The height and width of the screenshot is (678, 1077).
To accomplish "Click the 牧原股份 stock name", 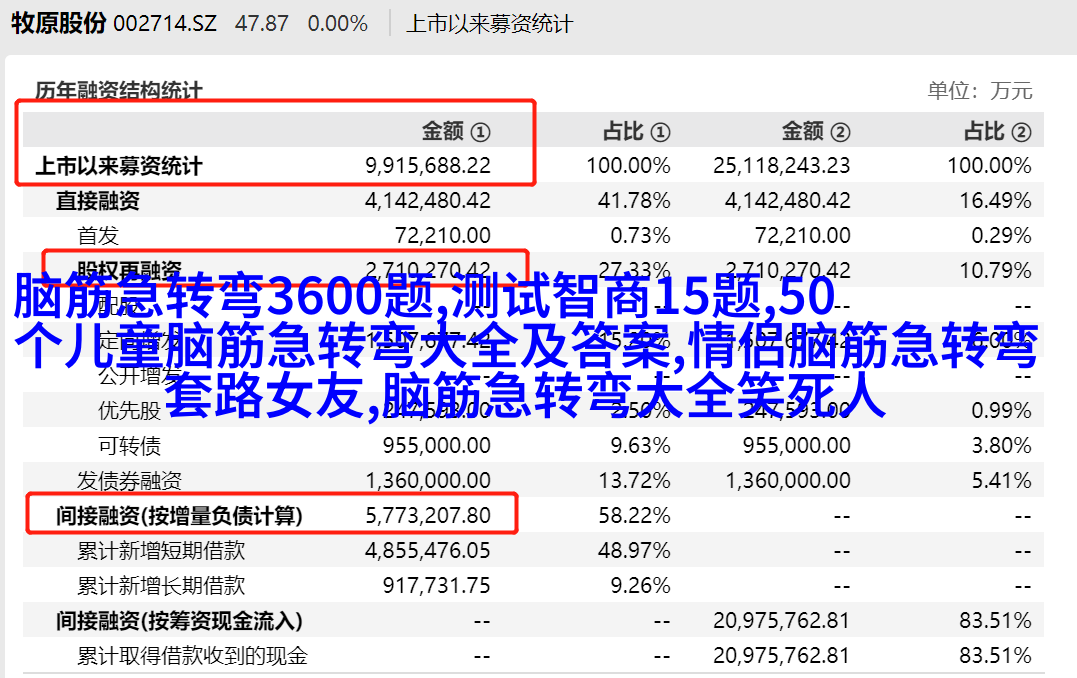I will point(58,23).
